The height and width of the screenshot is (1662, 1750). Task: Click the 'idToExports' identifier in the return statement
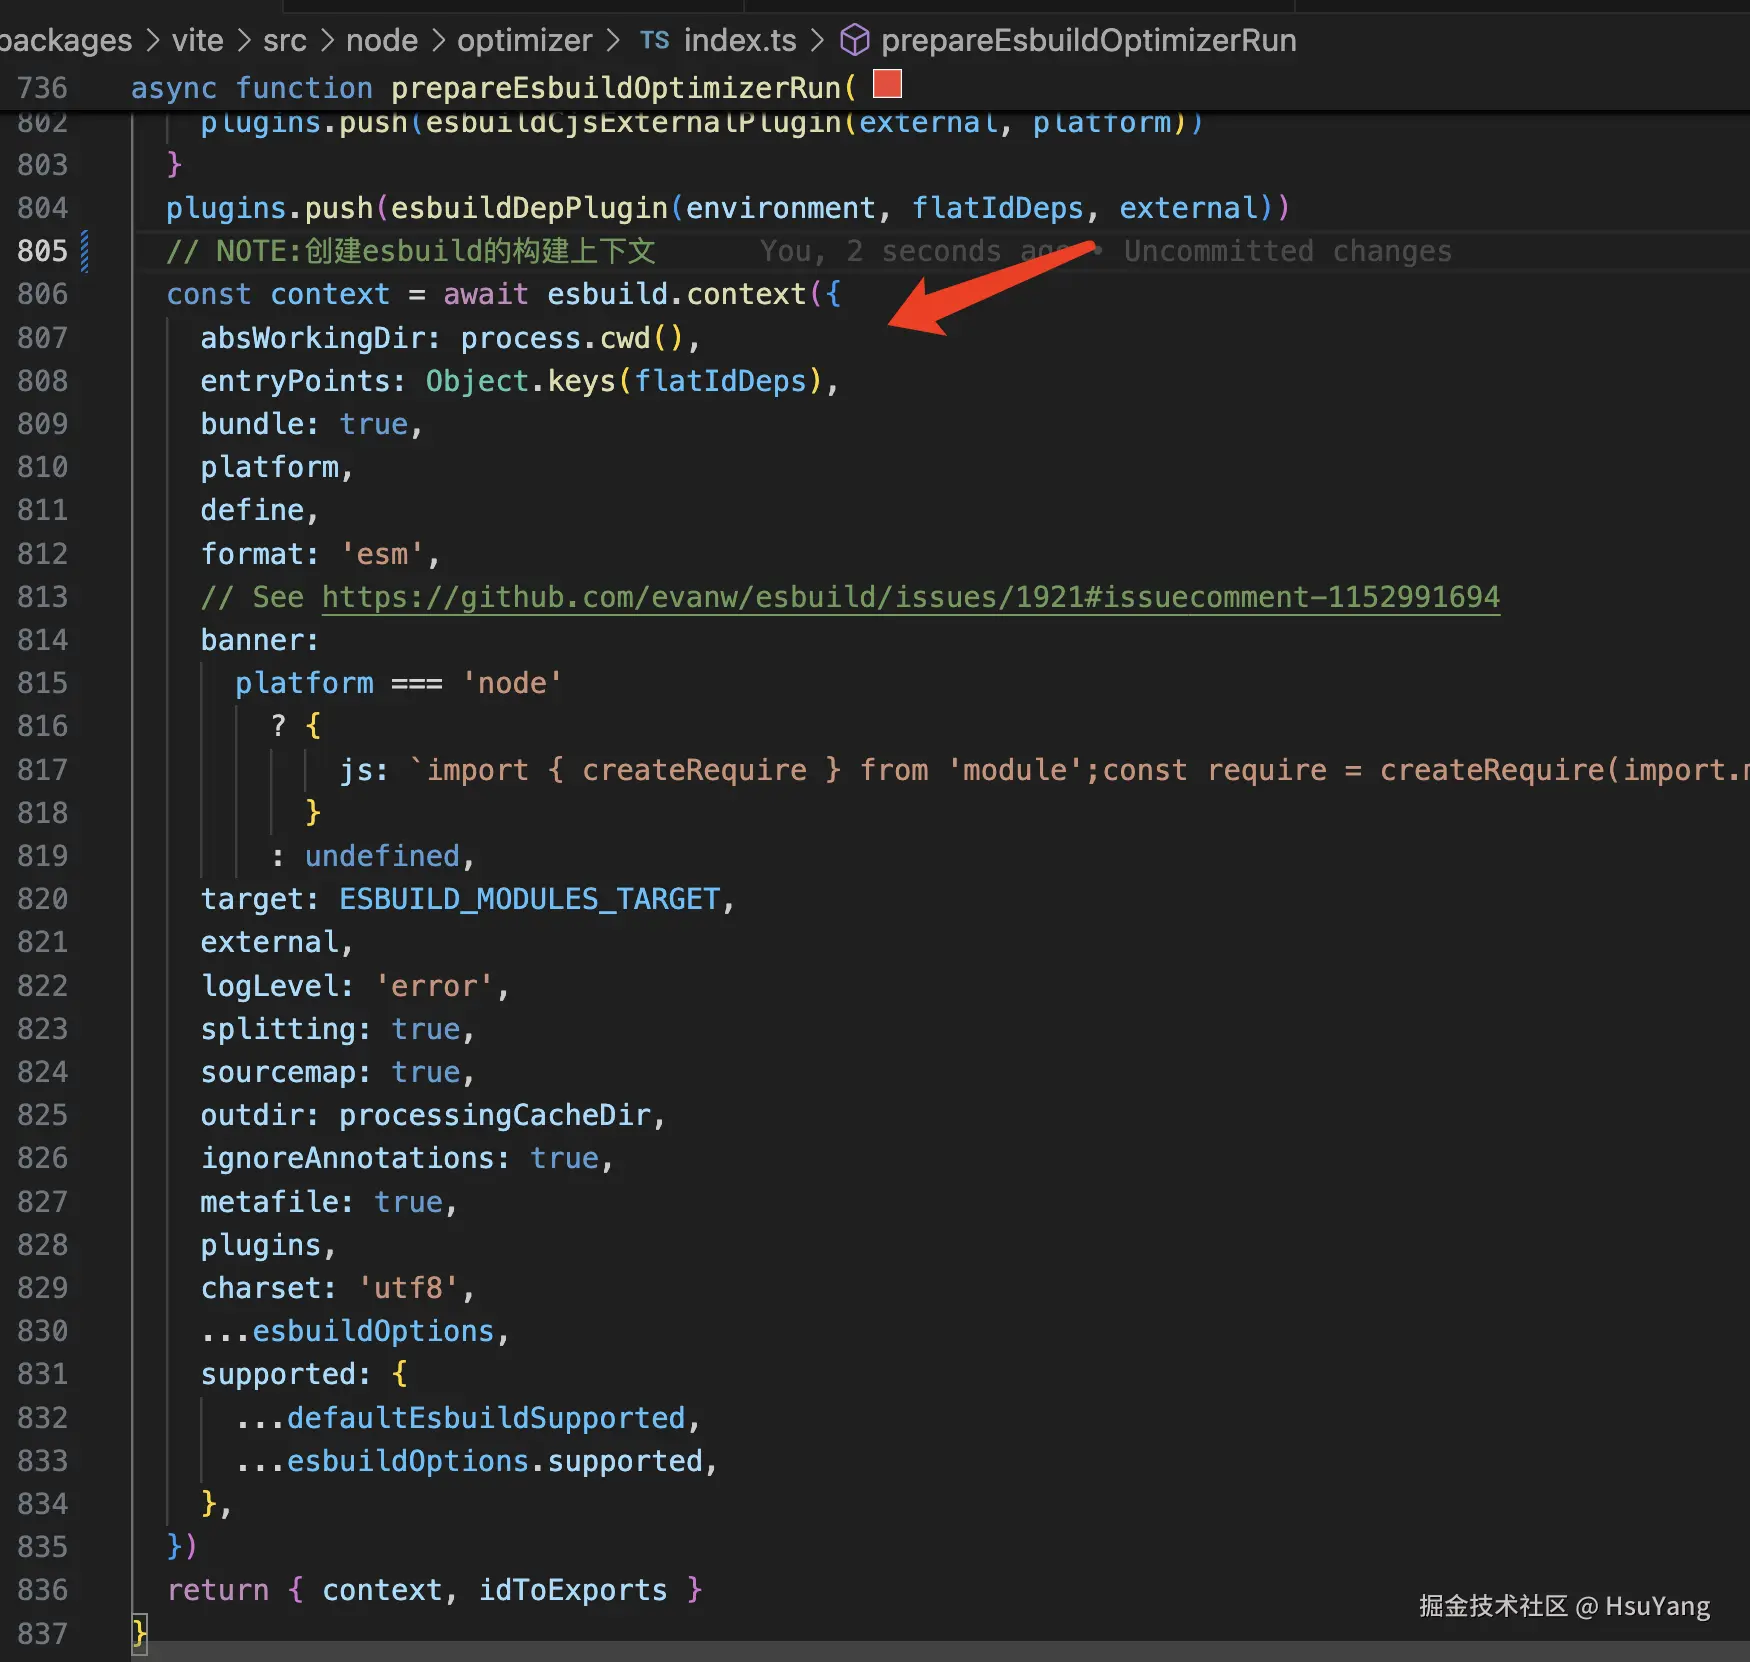click(572, 1590)
